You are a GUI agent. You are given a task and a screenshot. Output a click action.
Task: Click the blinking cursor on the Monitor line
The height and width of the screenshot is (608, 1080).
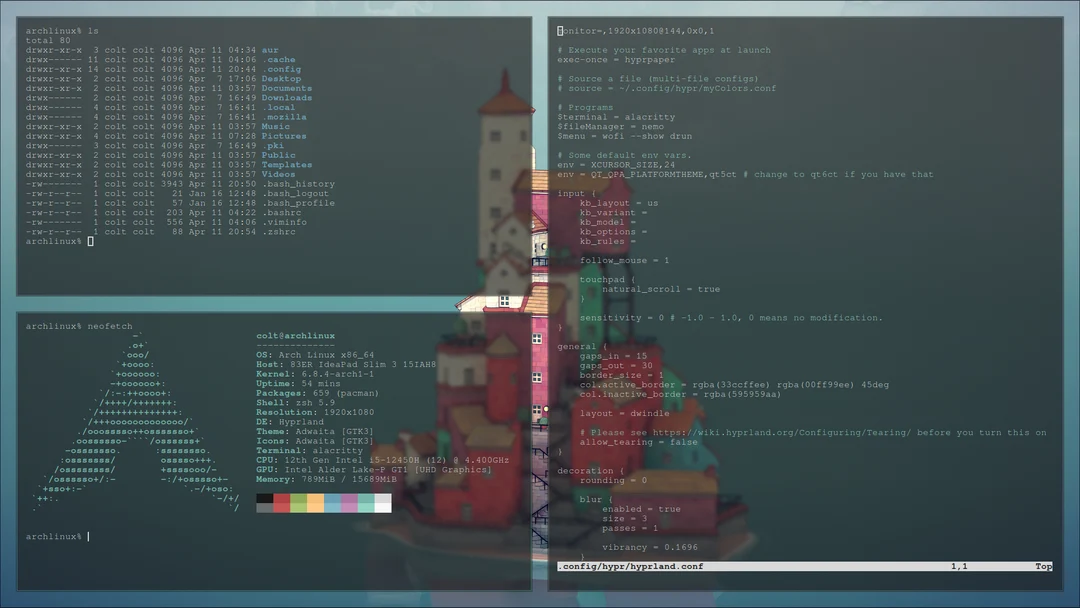tap(558, 30)
